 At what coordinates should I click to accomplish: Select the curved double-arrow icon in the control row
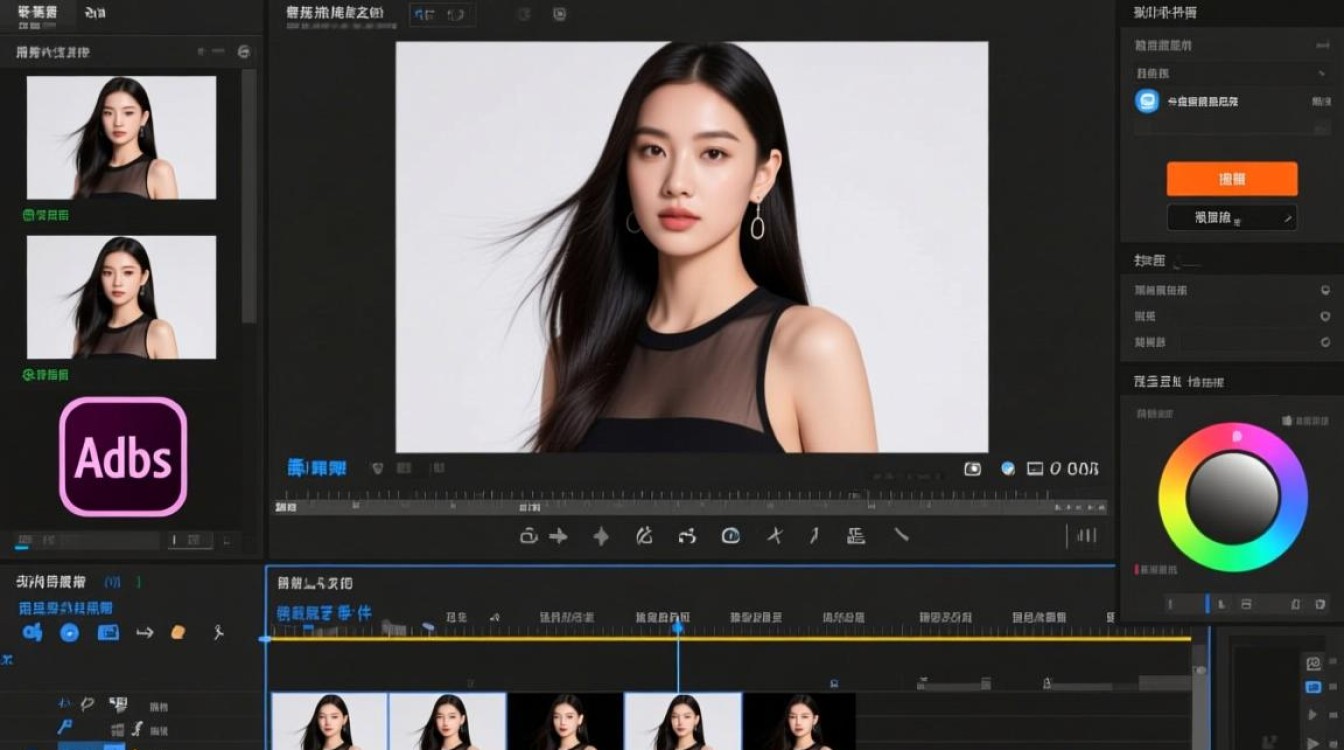point(686,537)
